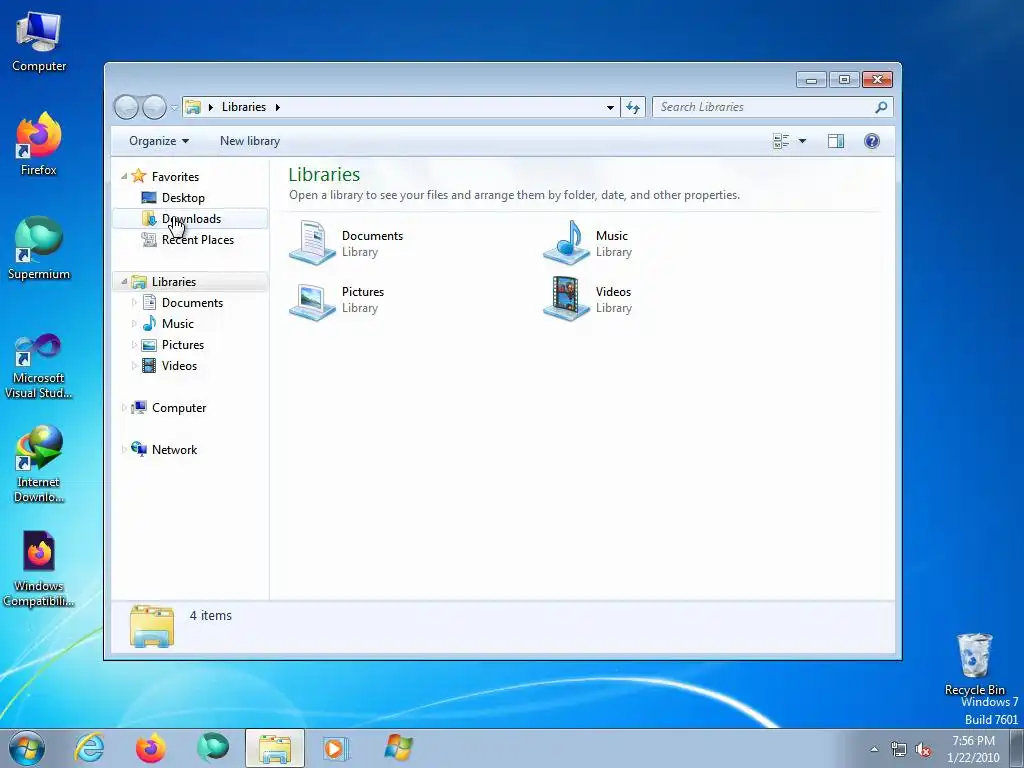Expand Network node arrow
The height and width of the screenshot is (768, 1024).
124,449
